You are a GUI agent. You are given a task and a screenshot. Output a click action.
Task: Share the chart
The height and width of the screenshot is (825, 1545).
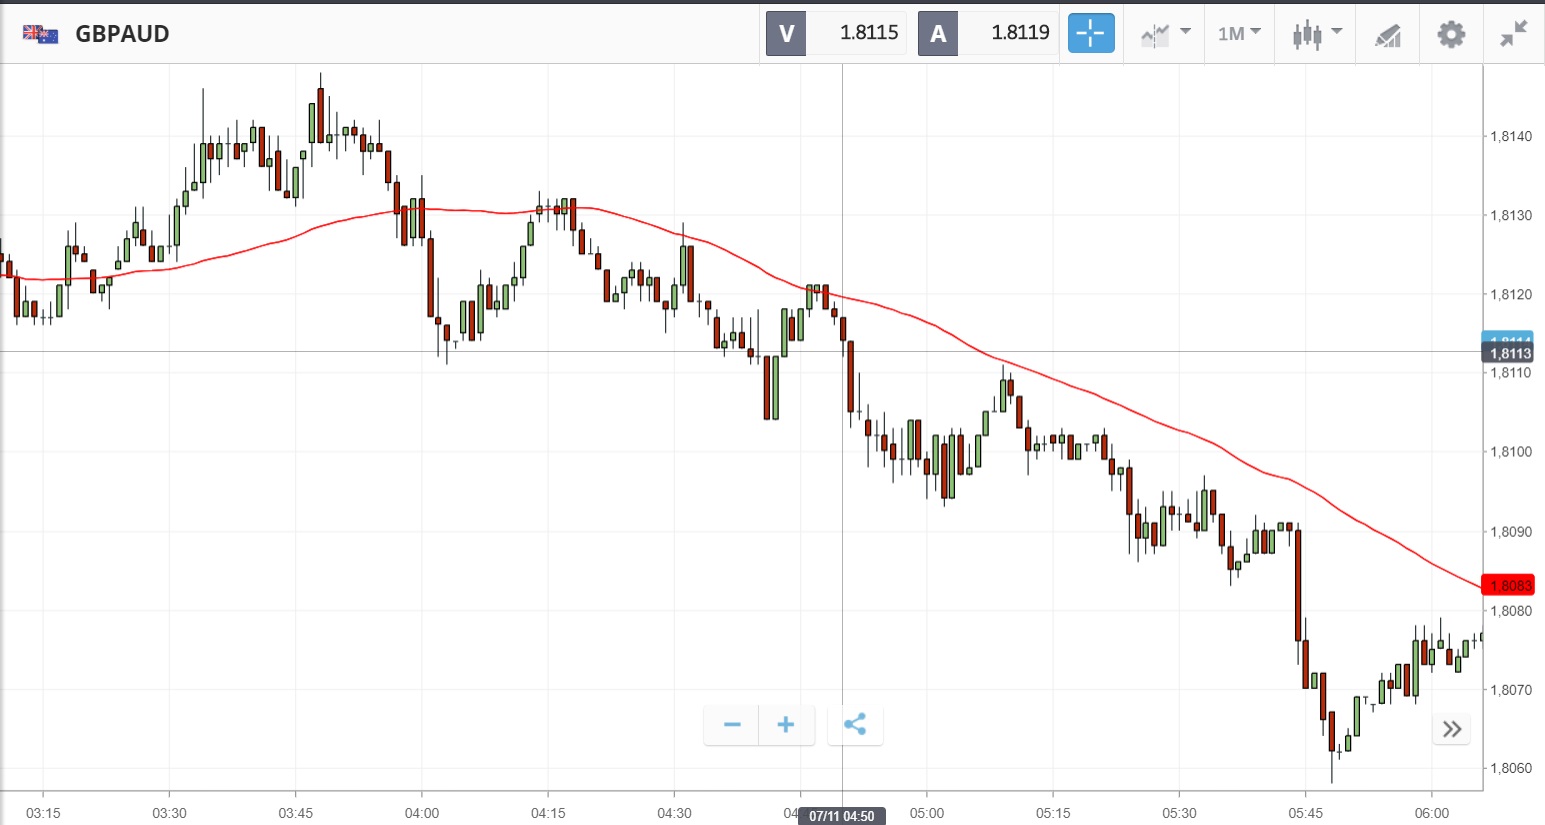tap(855, 725)
